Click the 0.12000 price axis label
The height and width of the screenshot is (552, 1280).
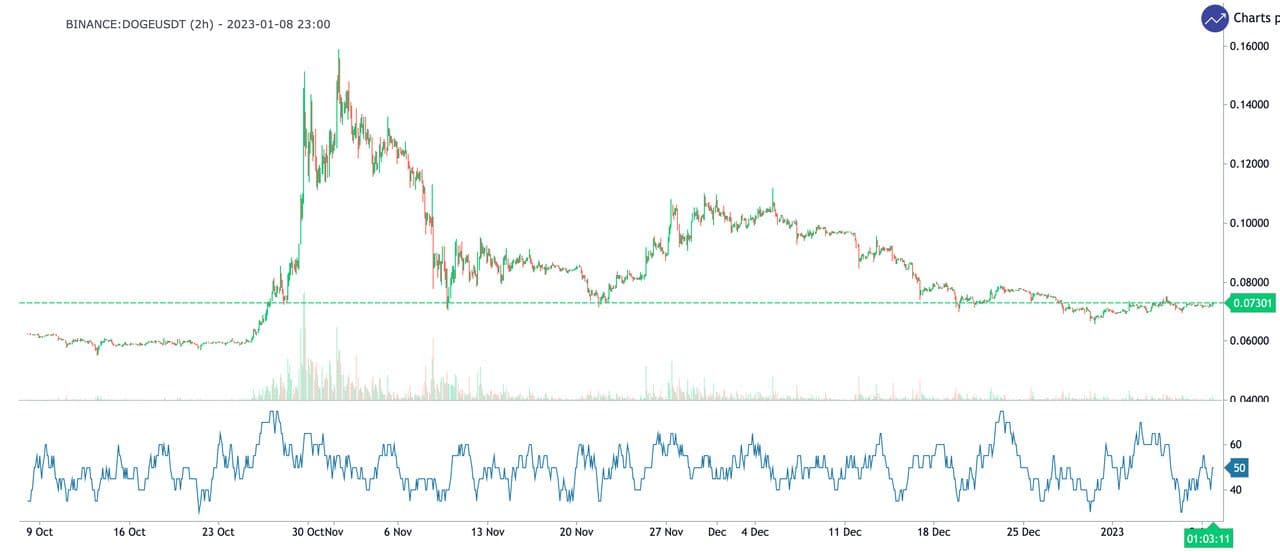1249,164
